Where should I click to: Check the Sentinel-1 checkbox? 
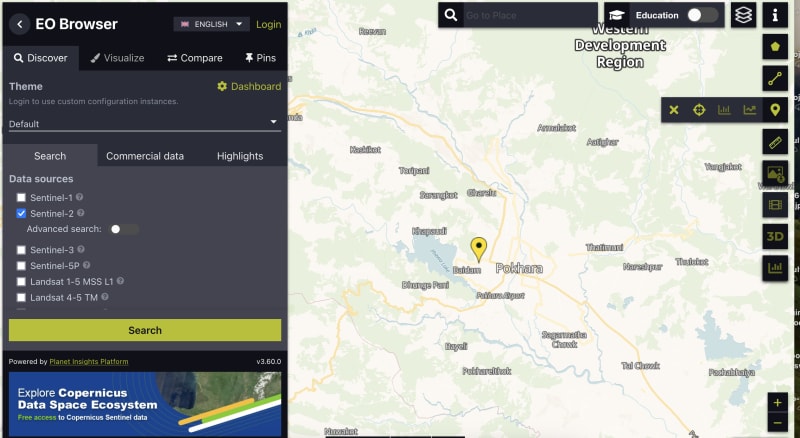(x=21, y=198)
